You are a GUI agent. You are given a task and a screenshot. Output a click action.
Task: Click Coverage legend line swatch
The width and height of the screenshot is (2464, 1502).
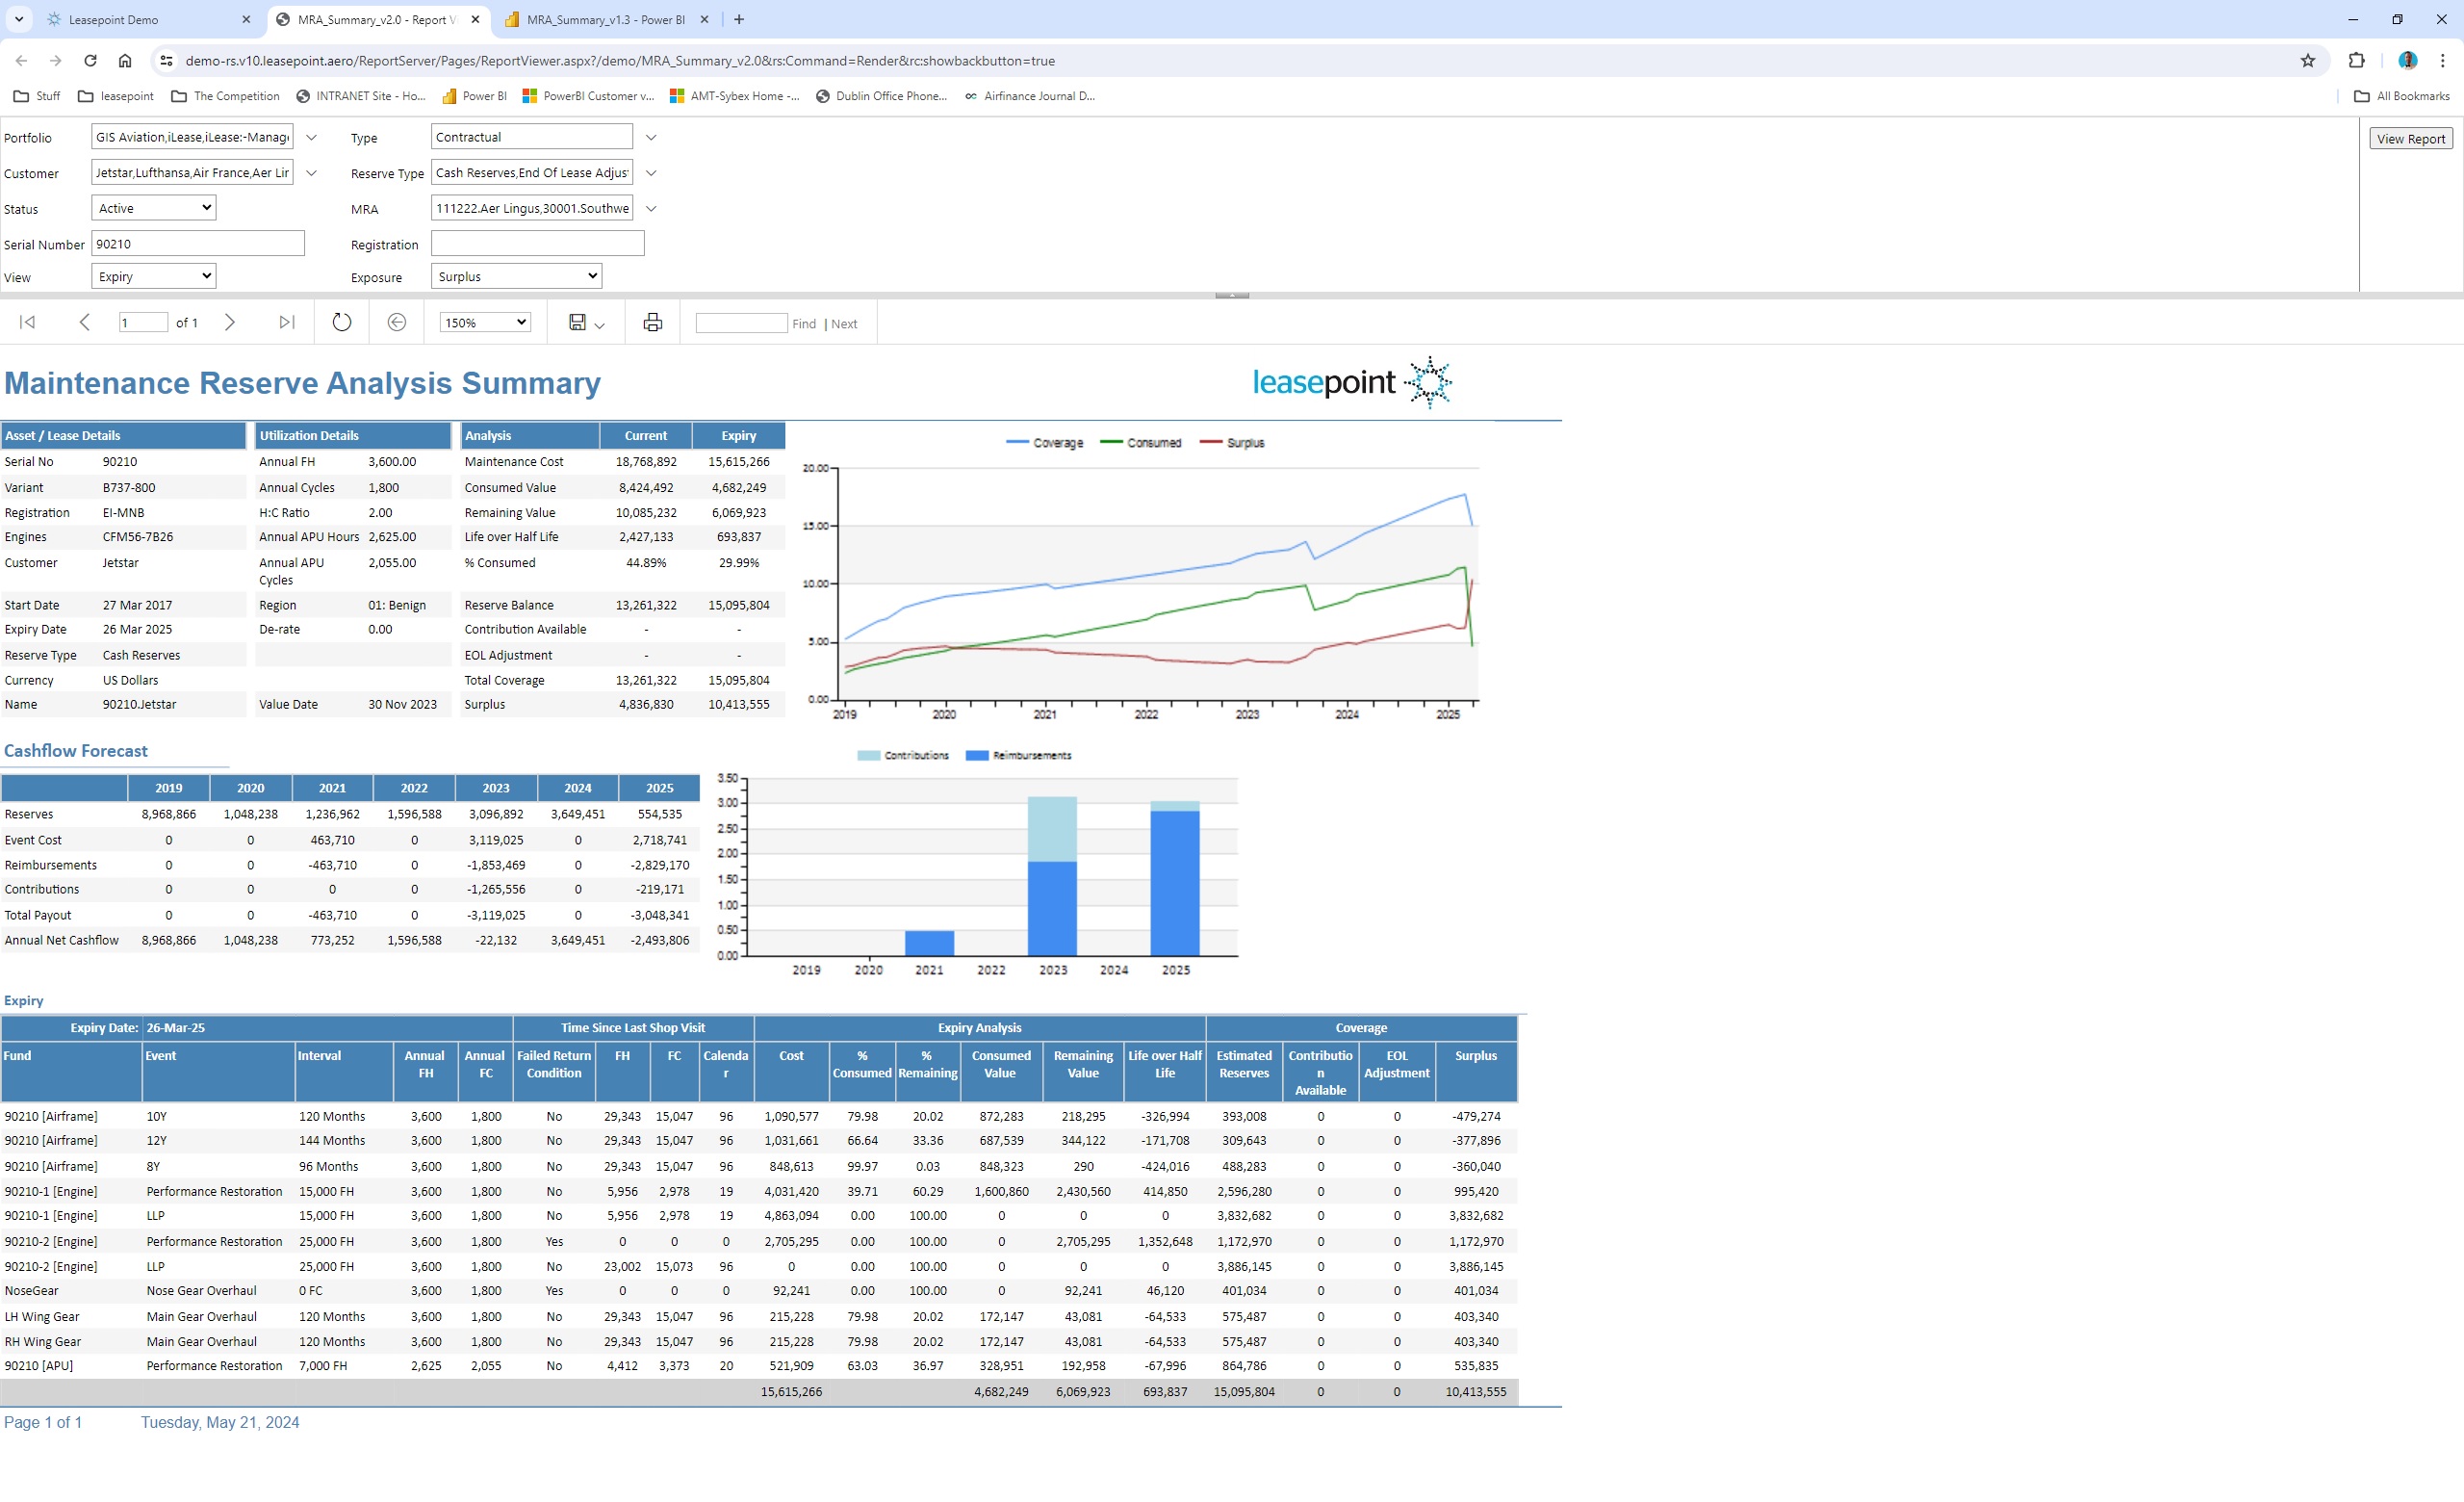pyautogui.click(x=1017, y=442)
